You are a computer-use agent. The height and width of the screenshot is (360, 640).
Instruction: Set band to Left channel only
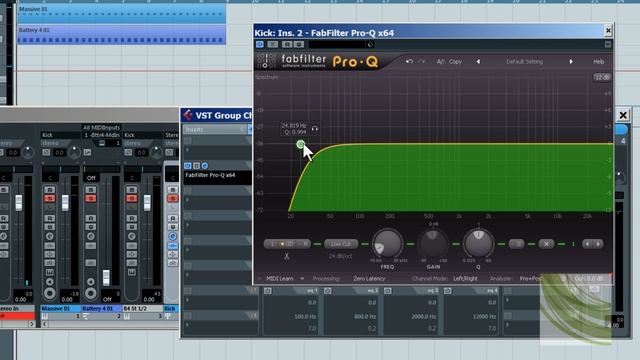click(272, 244)
